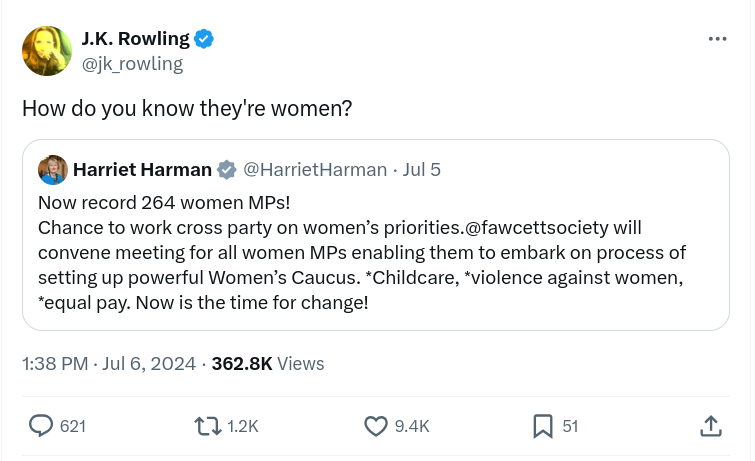Viewport: 755px width, 461px height.
Task: Open the Harriet Harman name link
Action: point(142,169)
